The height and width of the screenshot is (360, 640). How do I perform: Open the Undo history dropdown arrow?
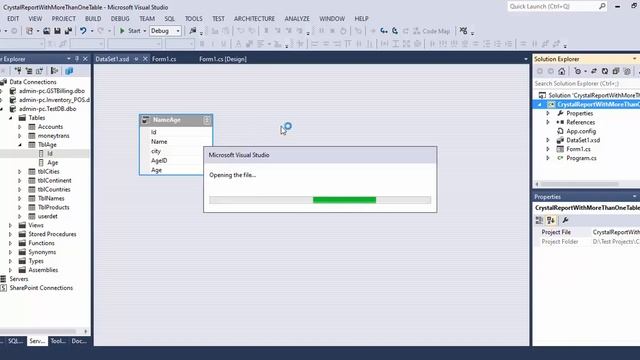coord(92,31)
